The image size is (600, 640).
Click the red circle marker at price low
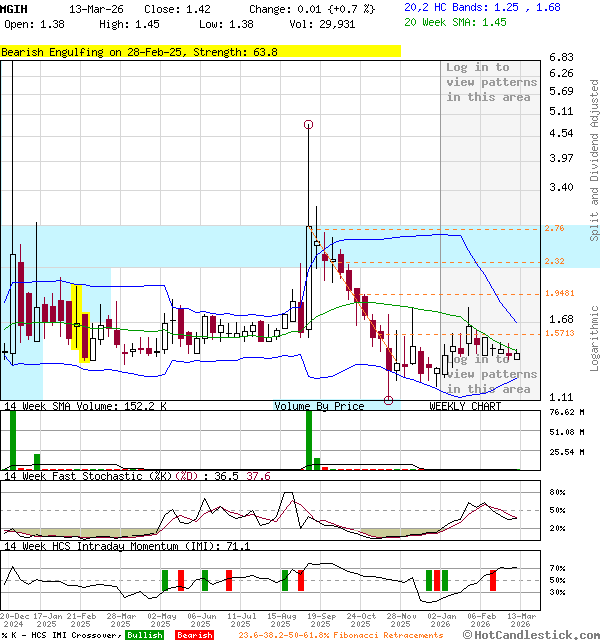(388, 400)
